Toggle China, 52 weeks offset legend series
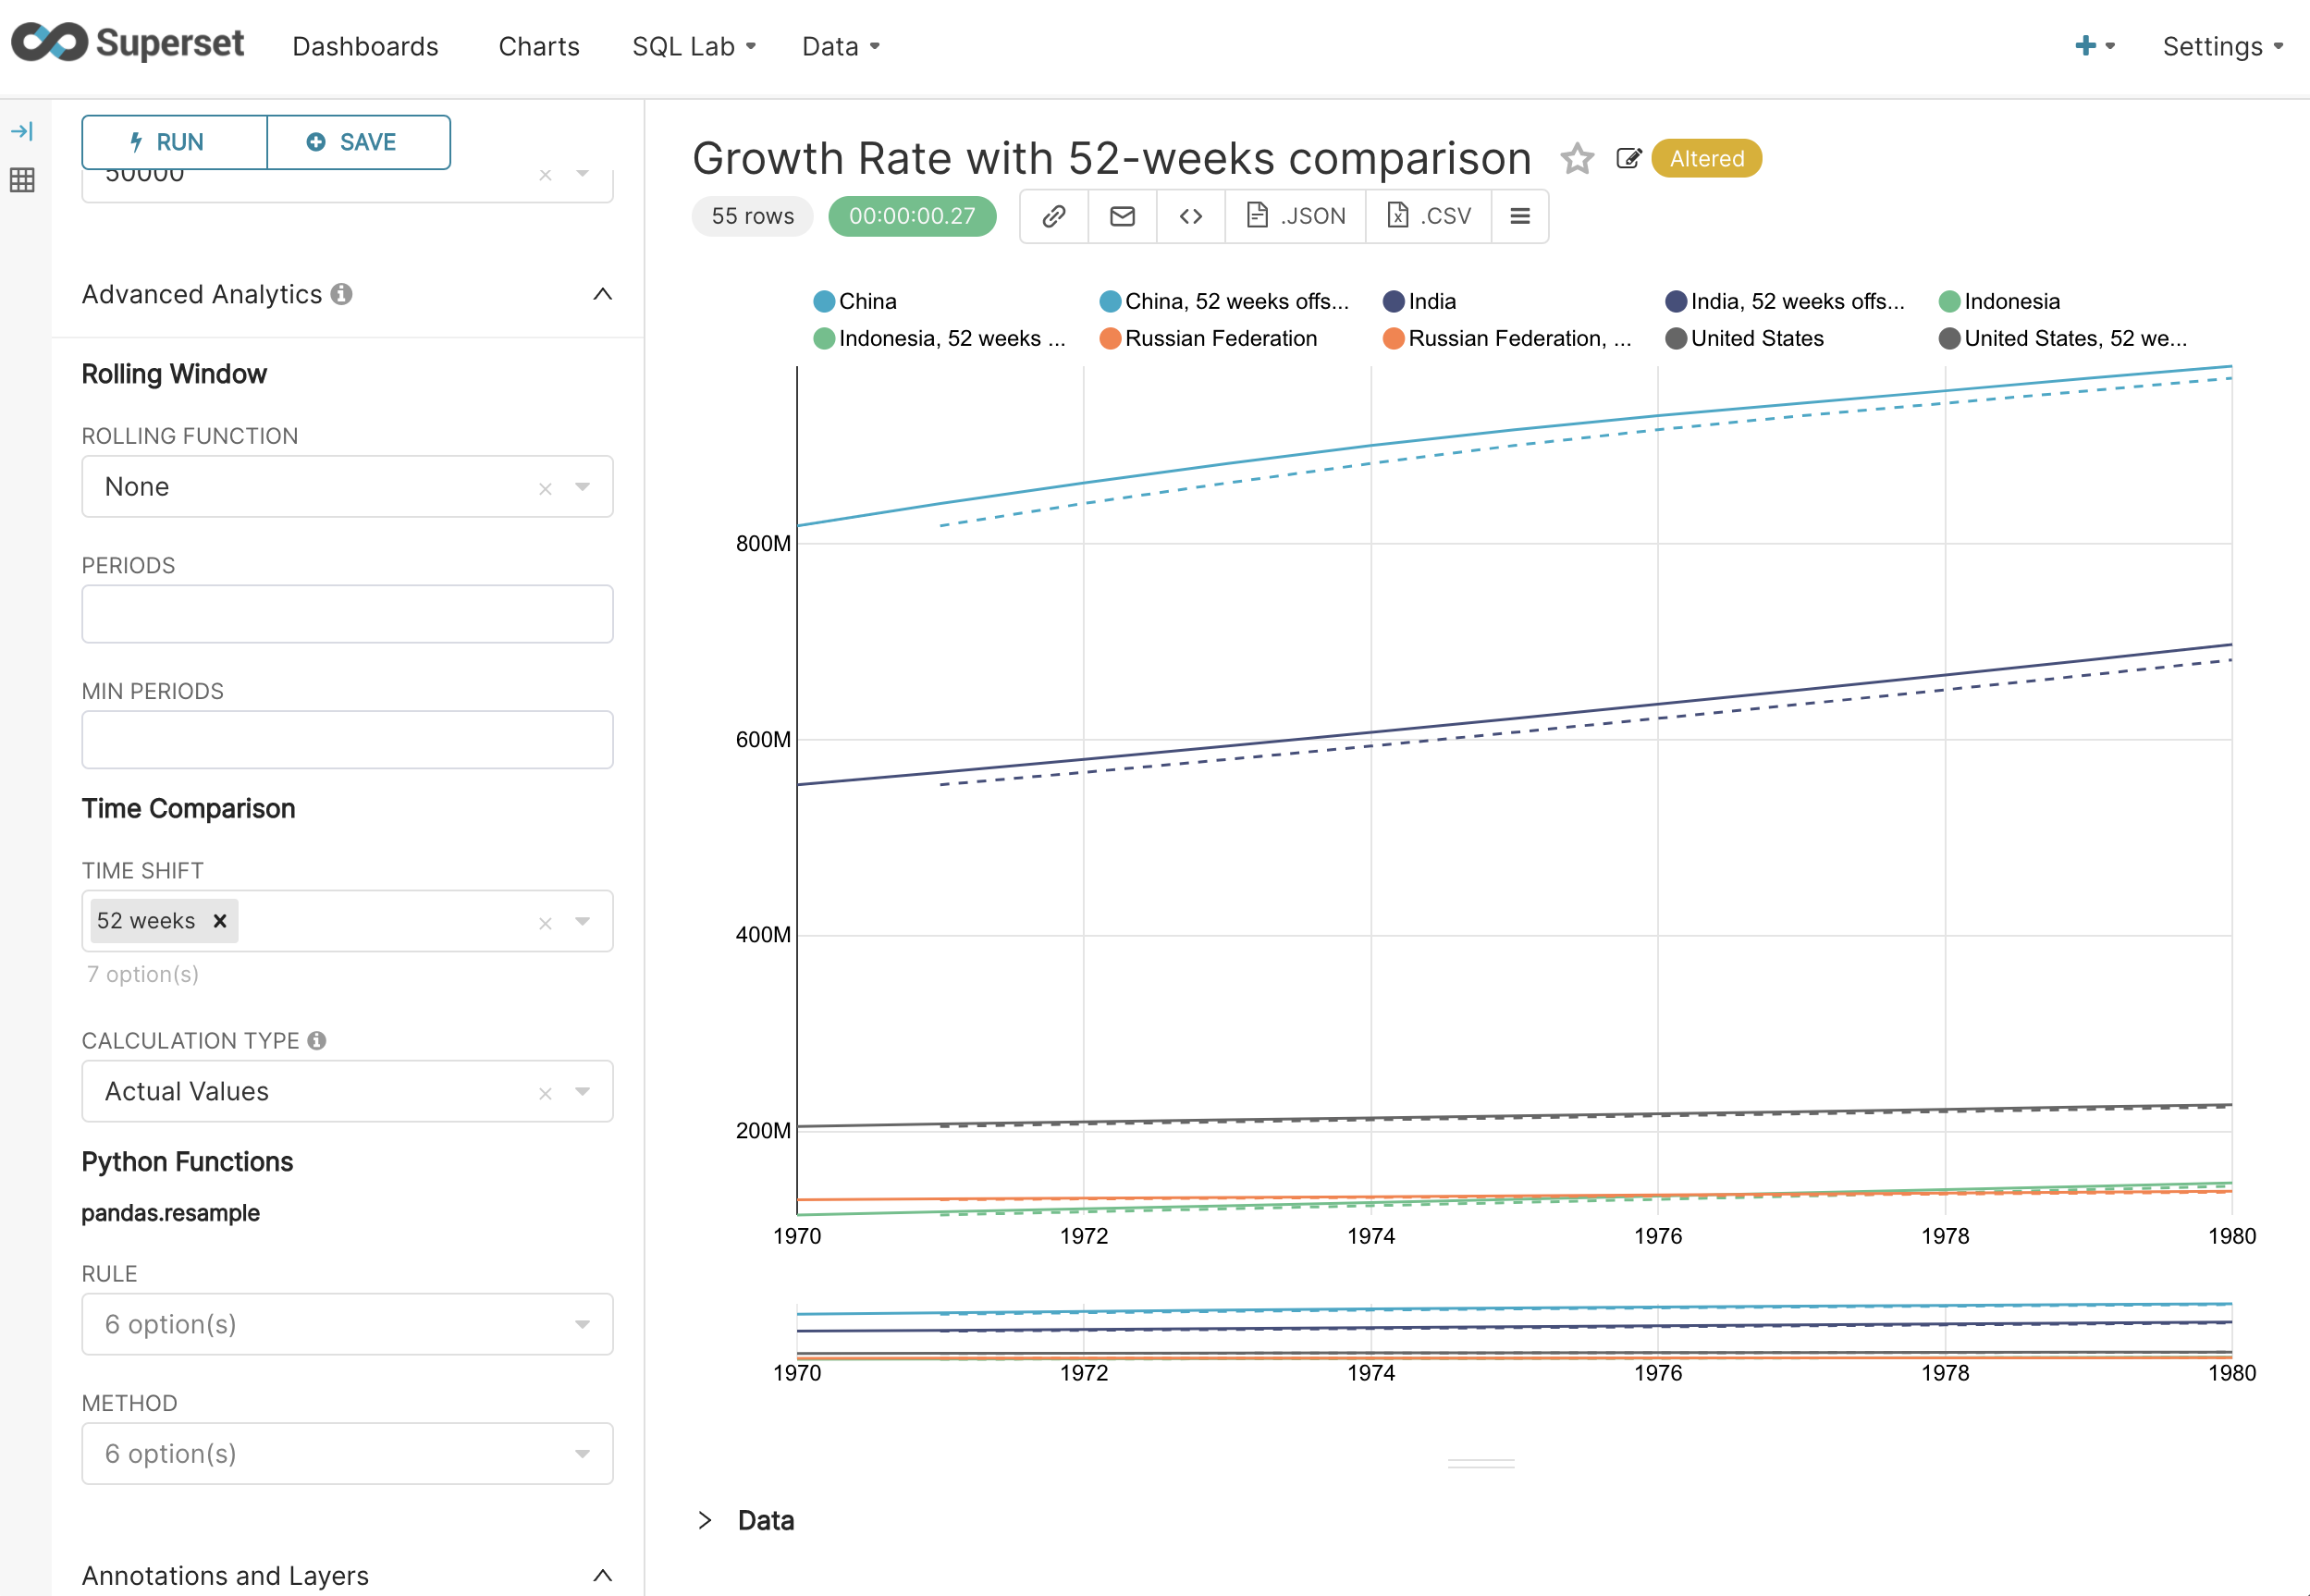2310x1596 pixels. pyautogui.click(x=1224, y=301)
